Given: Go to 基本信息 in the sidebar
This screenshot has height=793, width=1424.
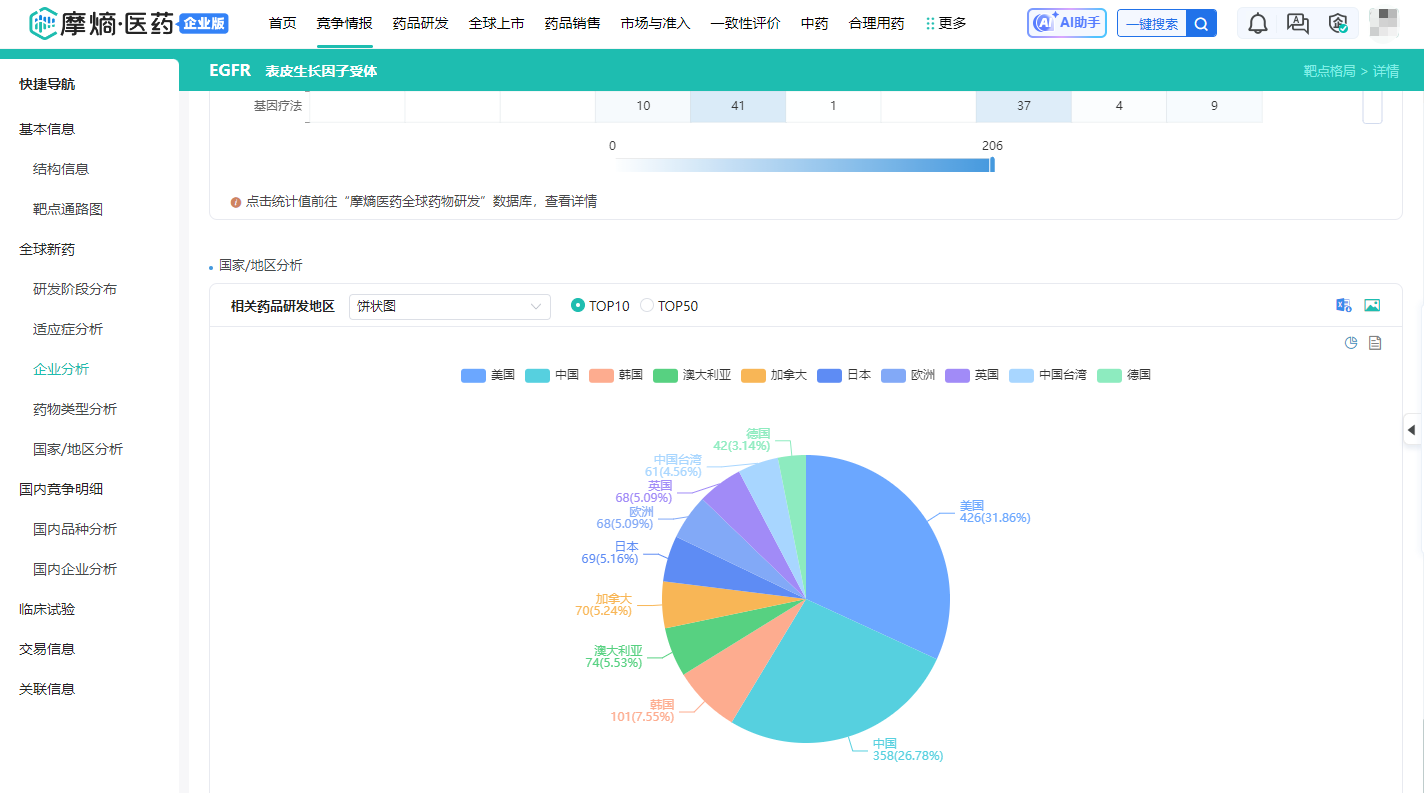Looking at the screenshot, I should 47,129.
